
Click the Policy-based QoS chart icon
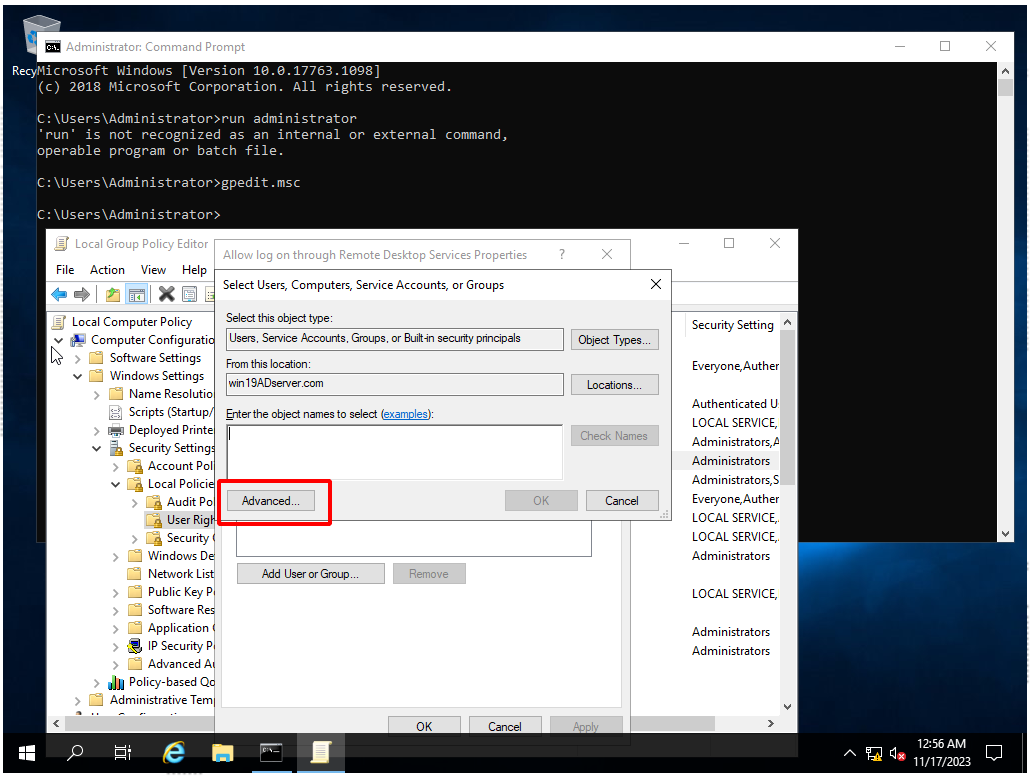[116, 682]
